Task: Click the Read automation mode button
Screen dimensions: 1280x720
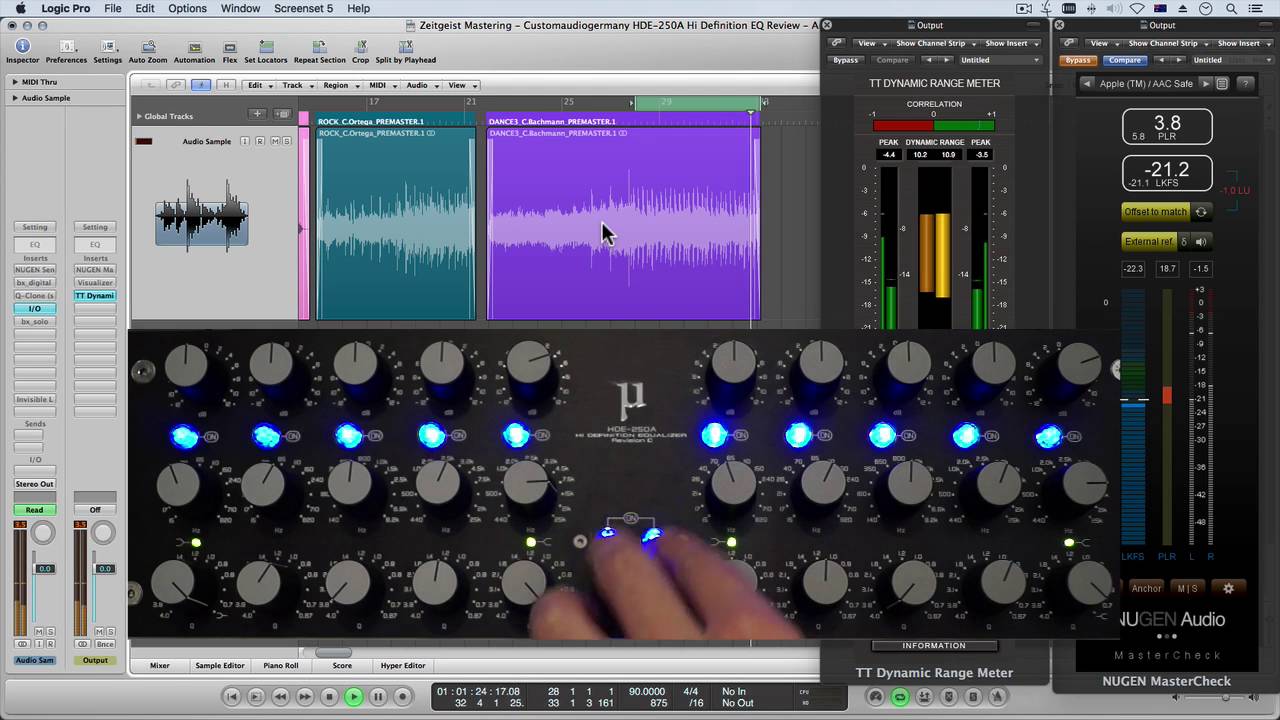Action: click(x=34, y=510)
